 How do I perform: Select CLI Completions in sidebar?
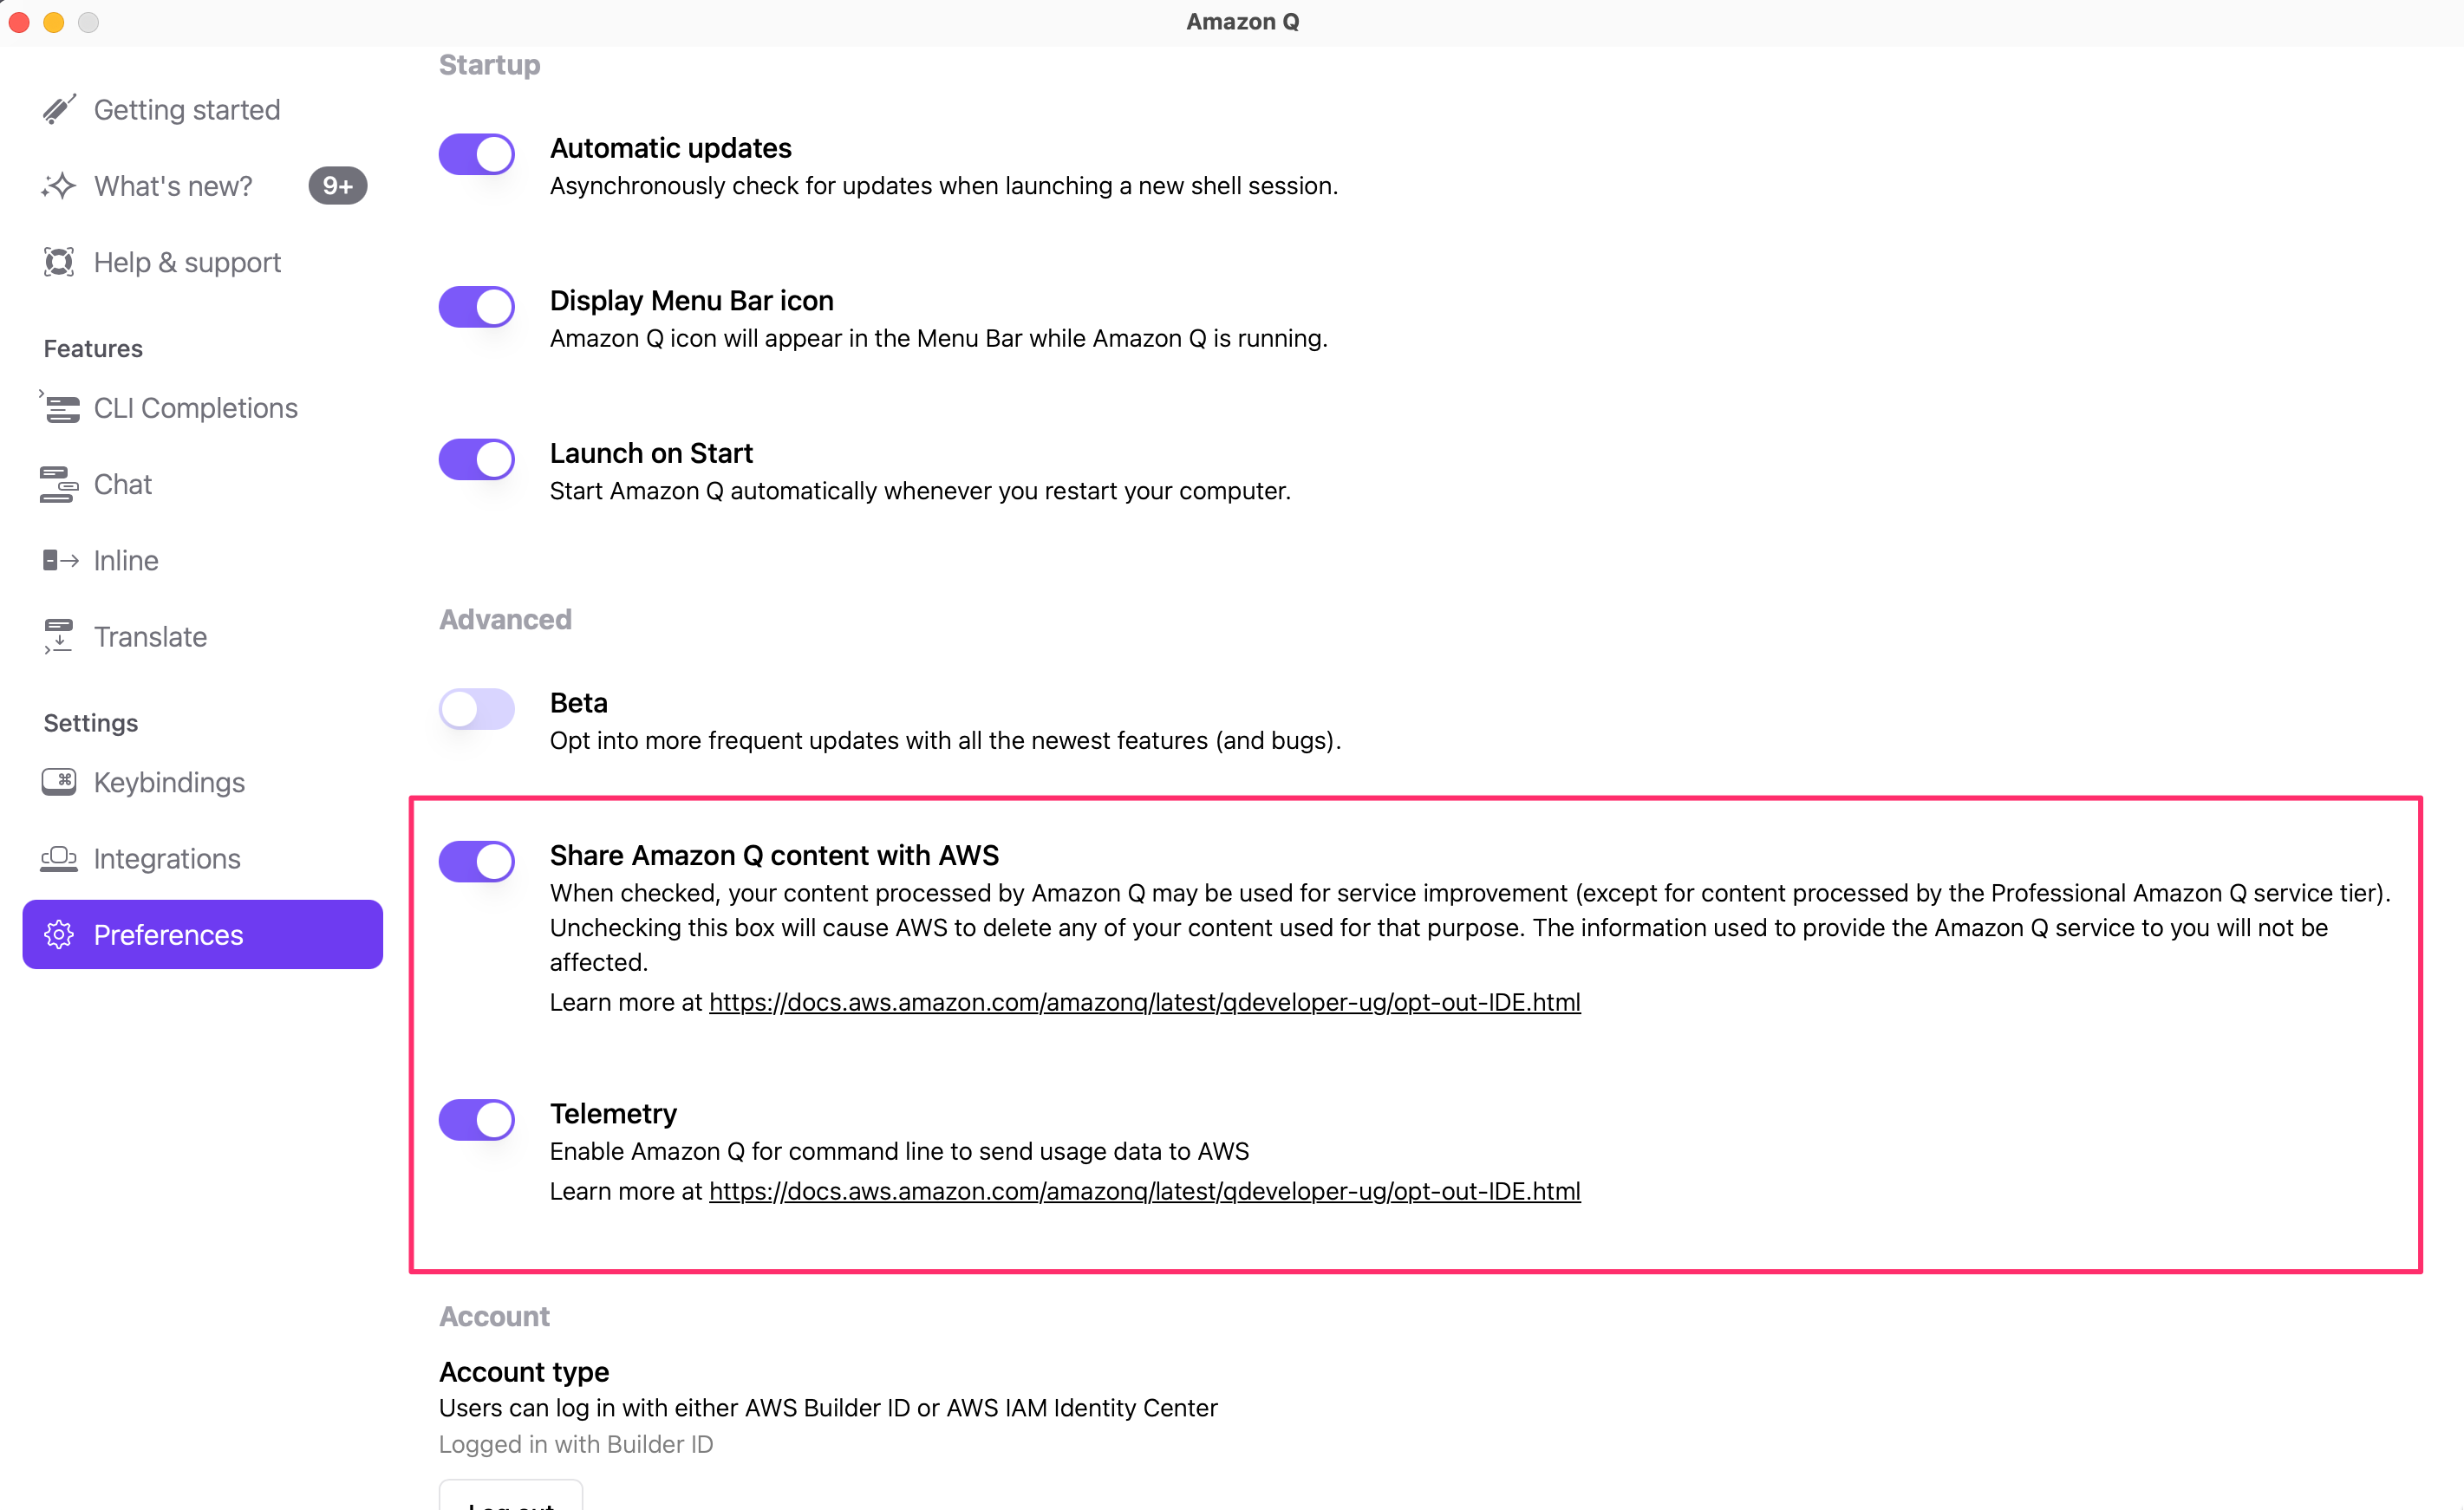[202, 408]
